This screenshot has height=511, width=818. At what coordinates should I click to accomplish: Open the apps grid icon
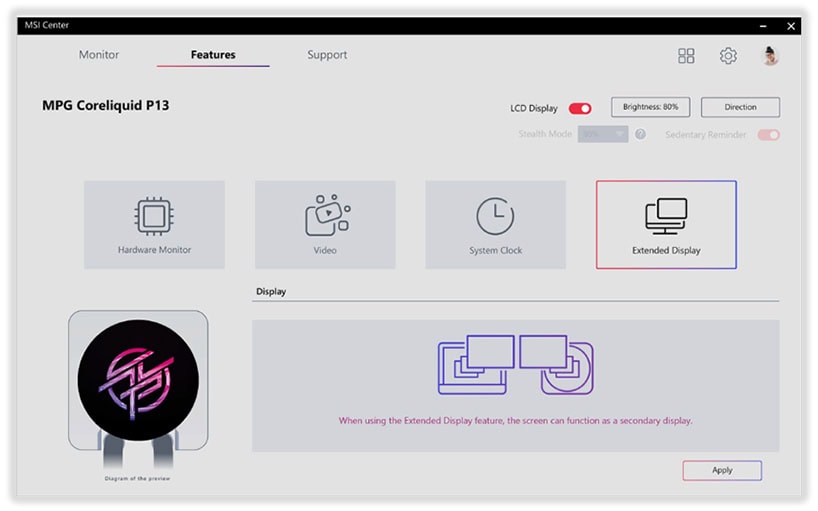(686, 56)
